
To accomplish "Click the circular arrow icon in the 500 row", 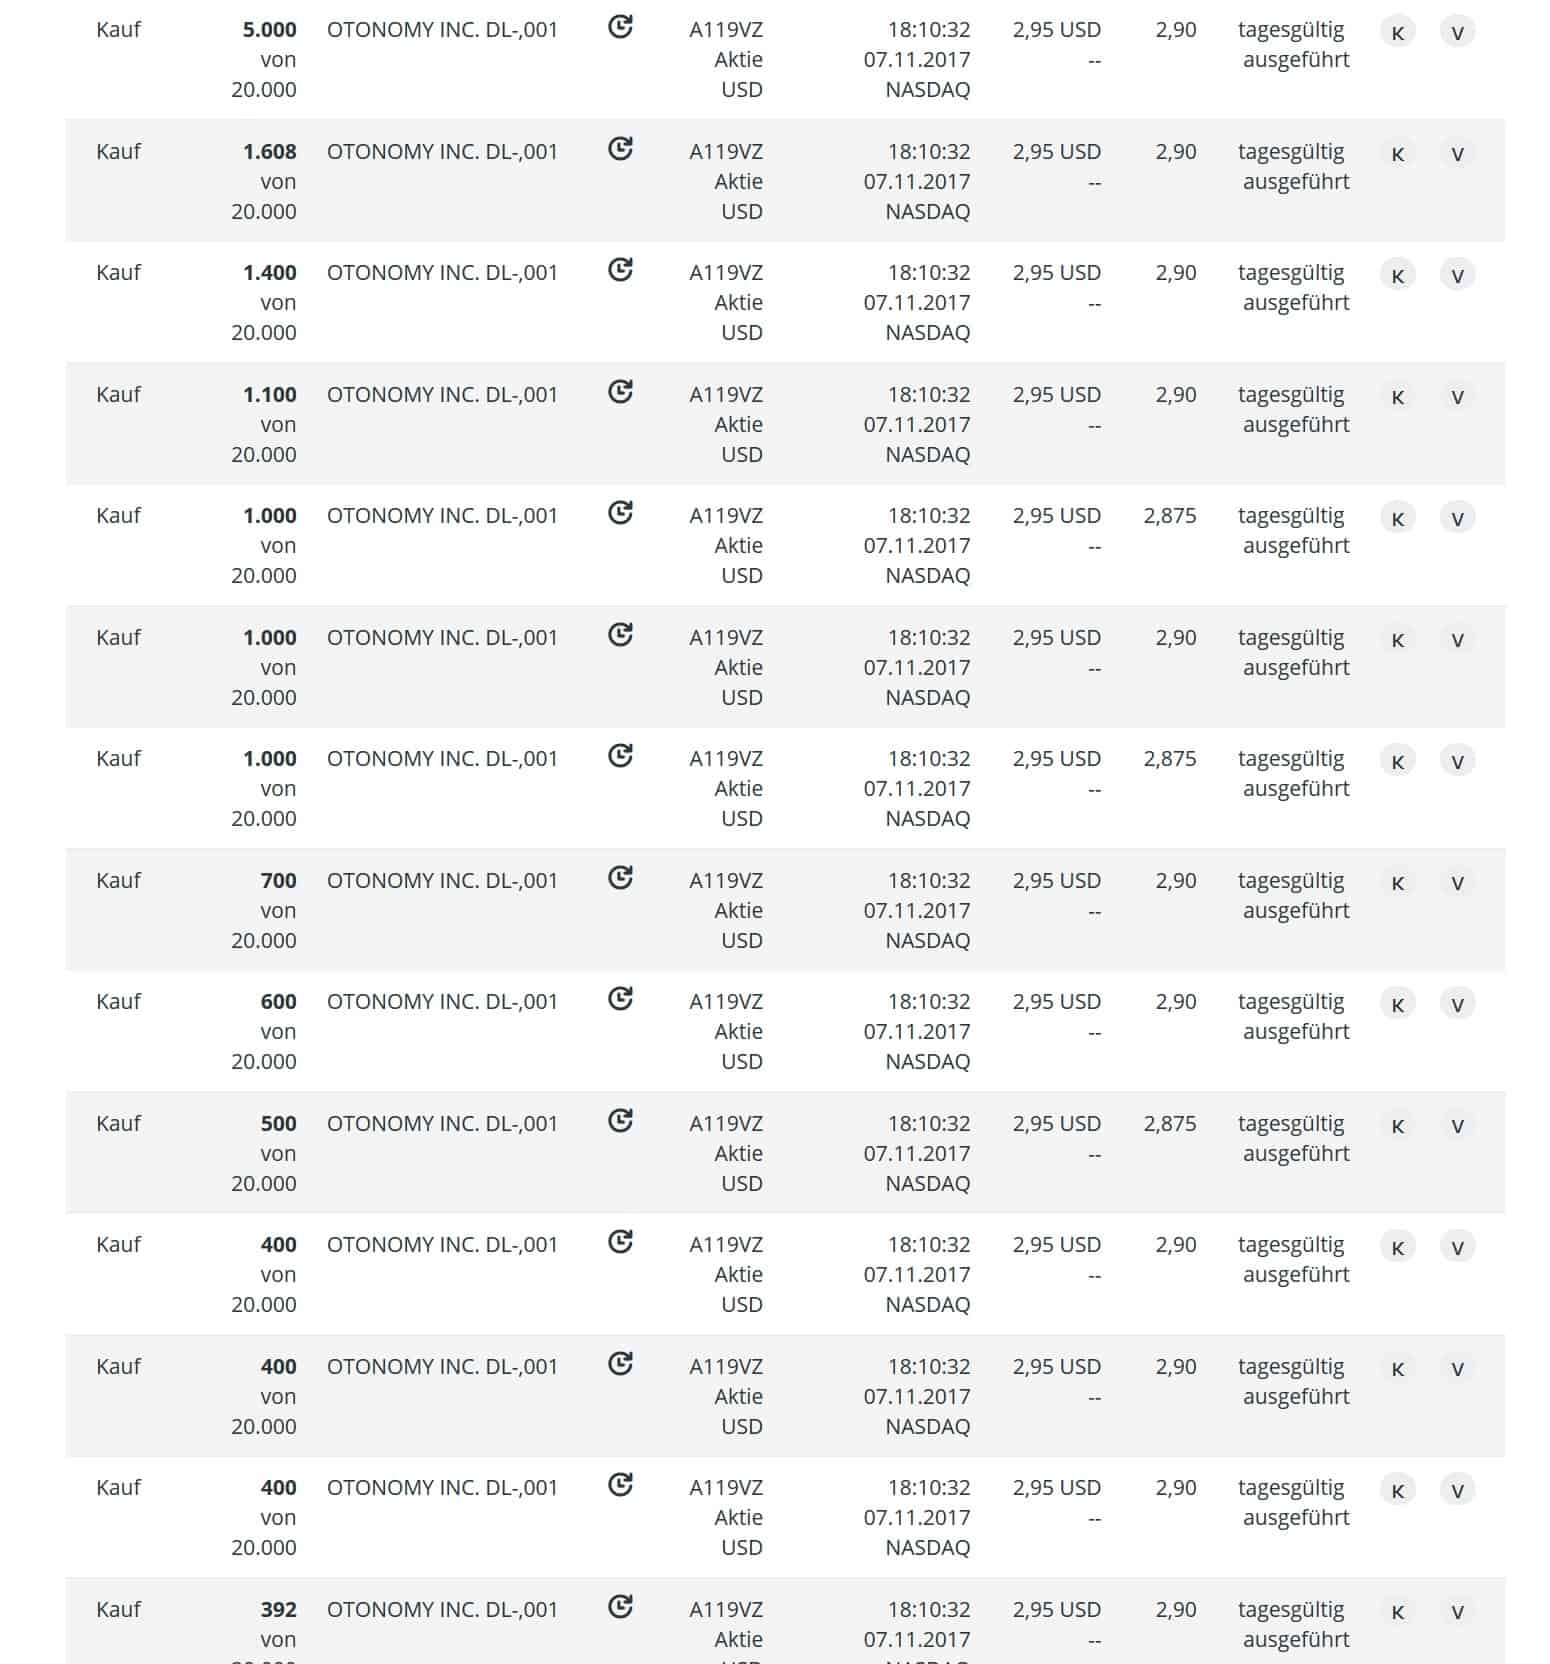I will point(620,1121).
